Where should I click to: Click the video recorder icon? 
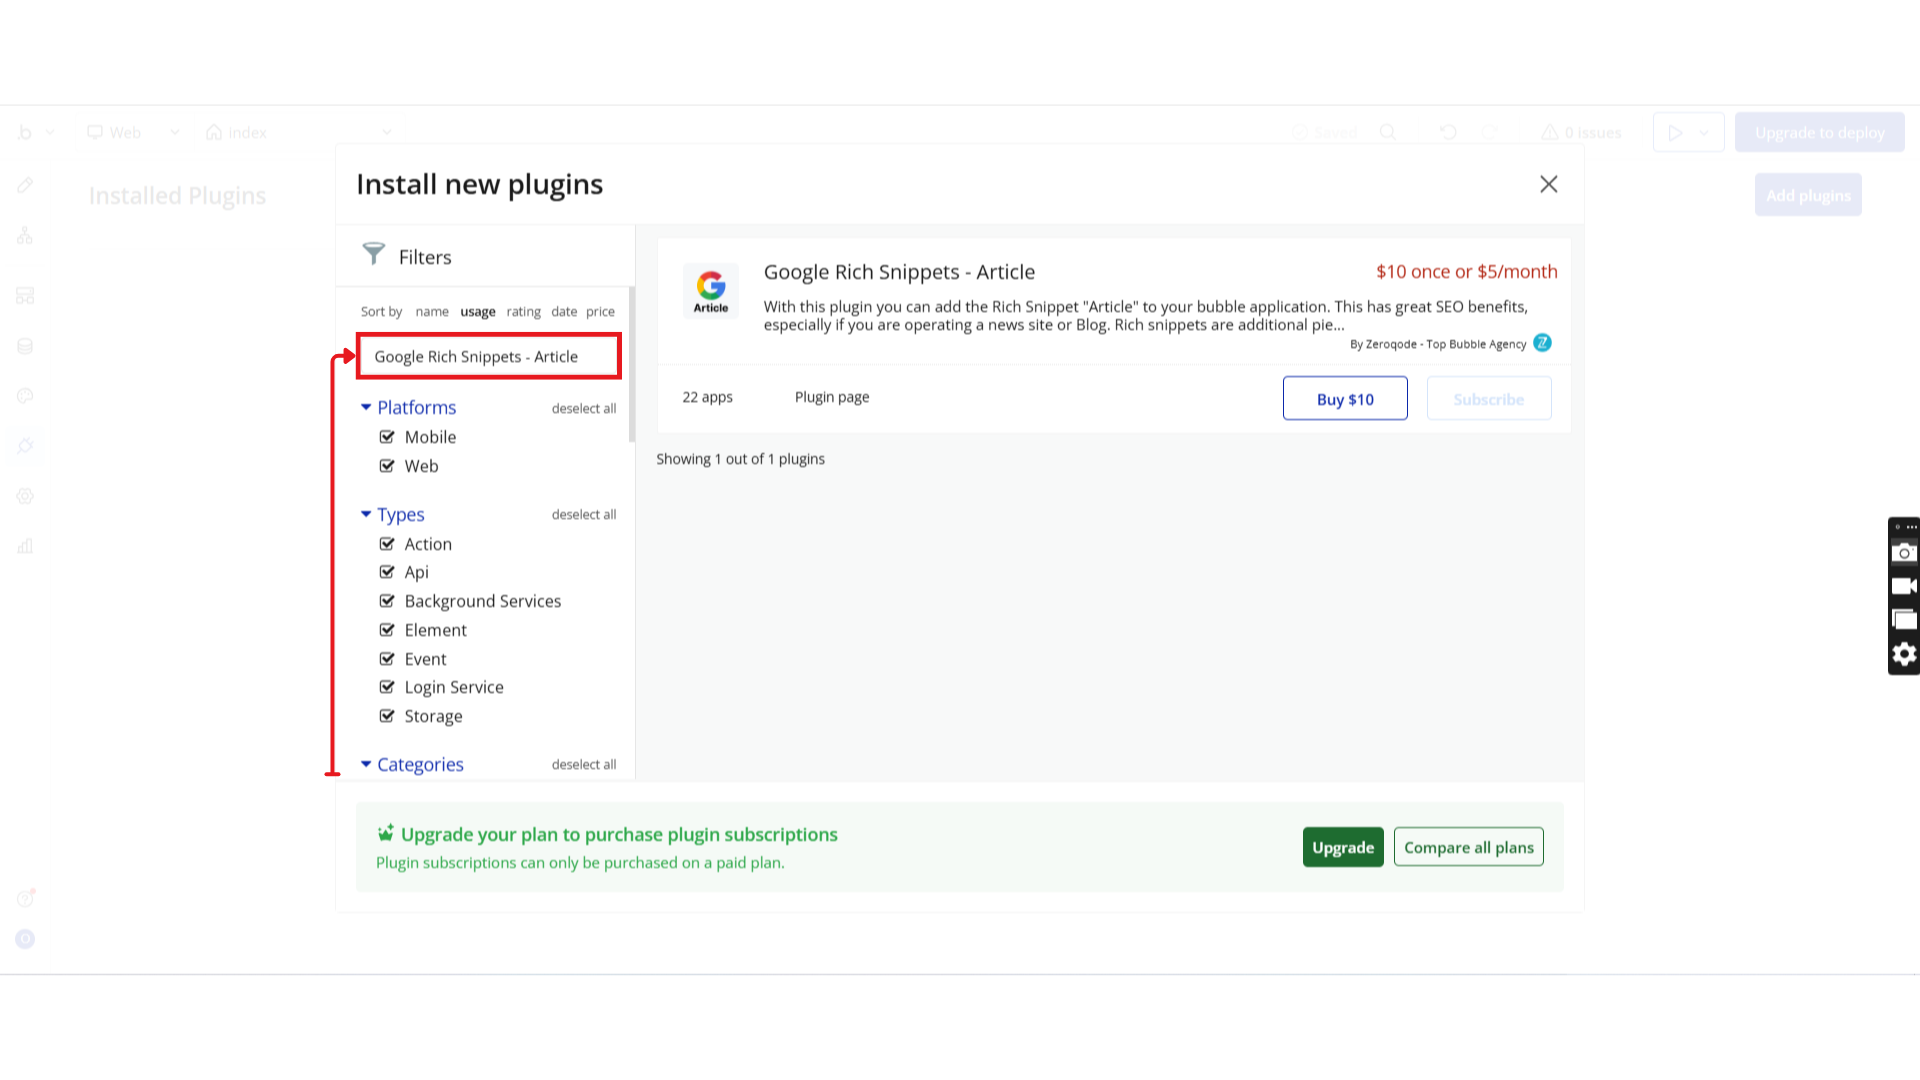click(1904, 587)
